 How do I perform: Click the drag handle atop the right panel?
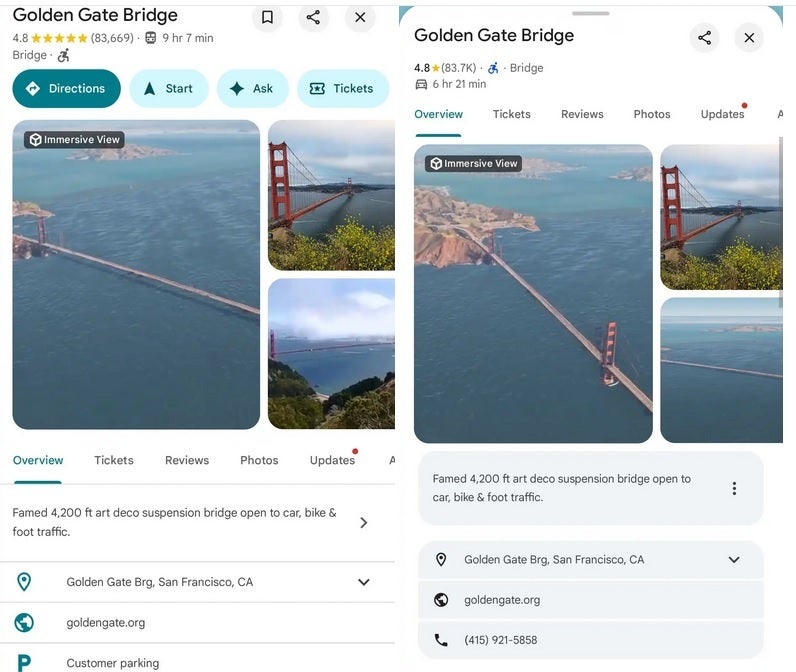click(591, 13)
